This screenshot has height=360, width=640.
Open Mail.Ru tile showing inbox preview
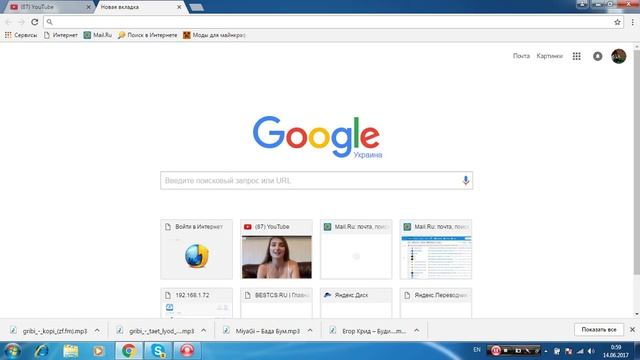point(436,249)
